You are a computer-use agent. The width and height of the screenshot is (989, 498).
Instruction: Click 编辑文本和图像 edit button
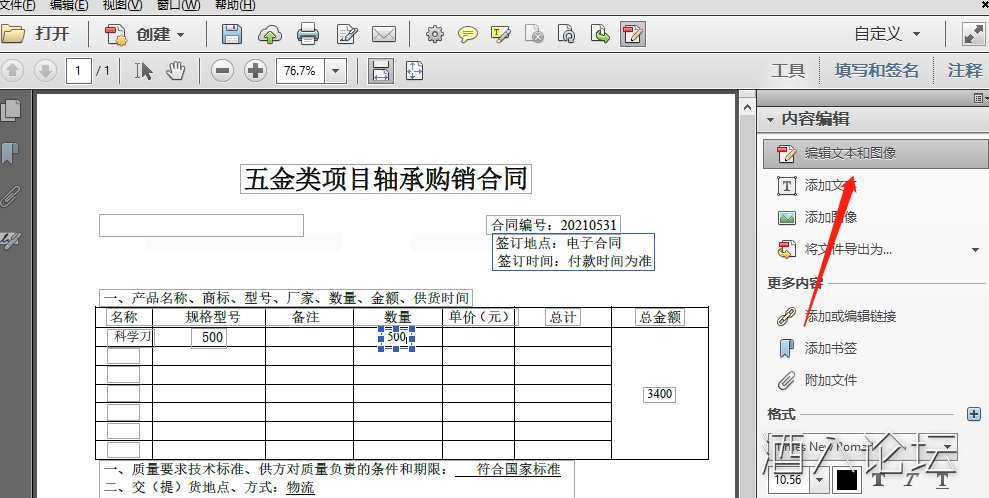[x=850, y=153]
